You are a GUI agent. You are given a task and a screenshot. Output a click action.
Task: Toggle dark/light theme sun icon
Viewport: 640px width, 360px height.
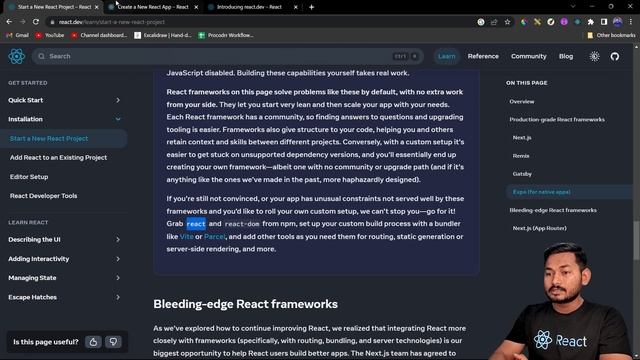(x=594, y=56)
